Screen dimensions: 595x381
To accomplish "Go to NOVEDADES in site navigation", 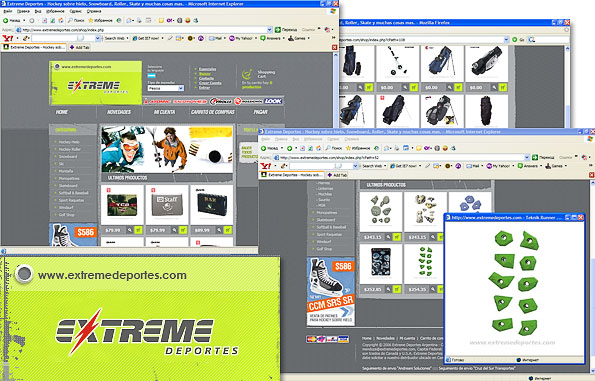I will (x=119, y=112).
